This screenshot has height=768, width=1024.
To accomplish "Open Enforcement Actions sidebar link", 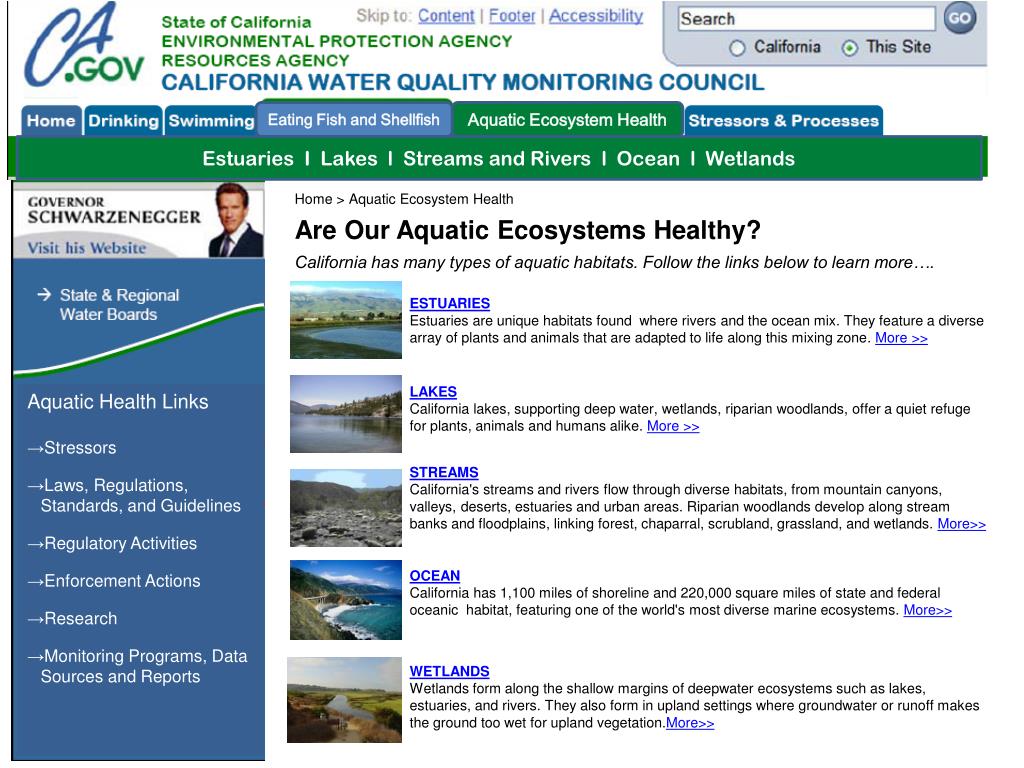I will click(x=114, y=581).
